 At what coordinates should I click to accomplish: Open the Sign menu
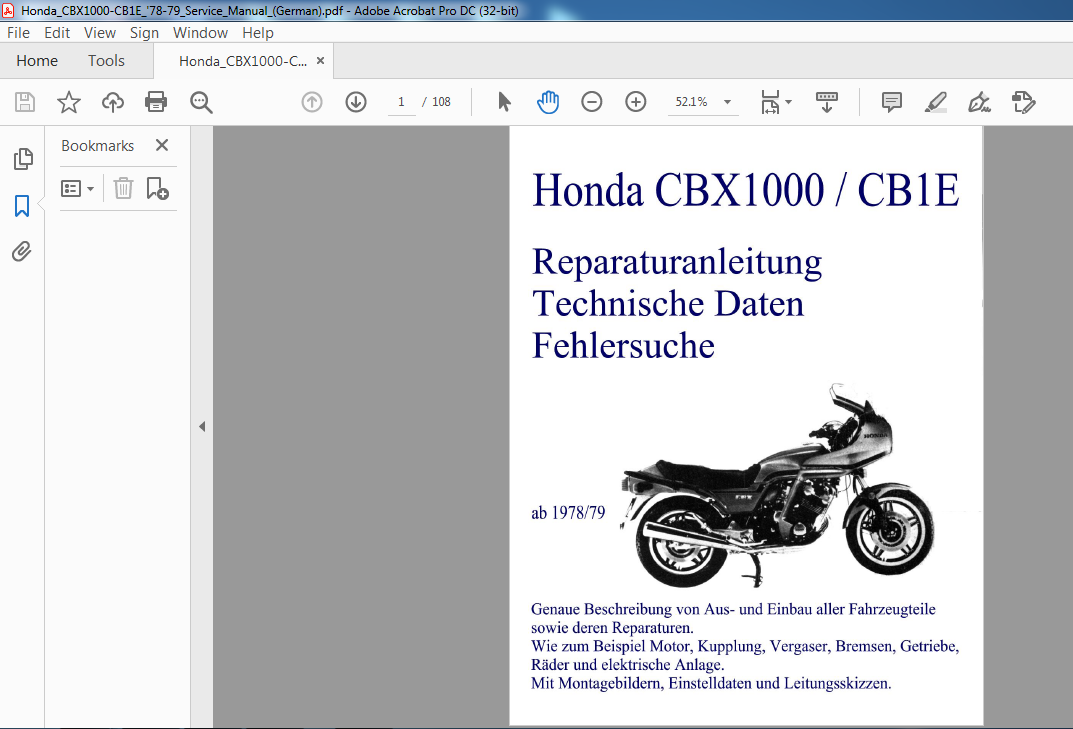[144, 33]
